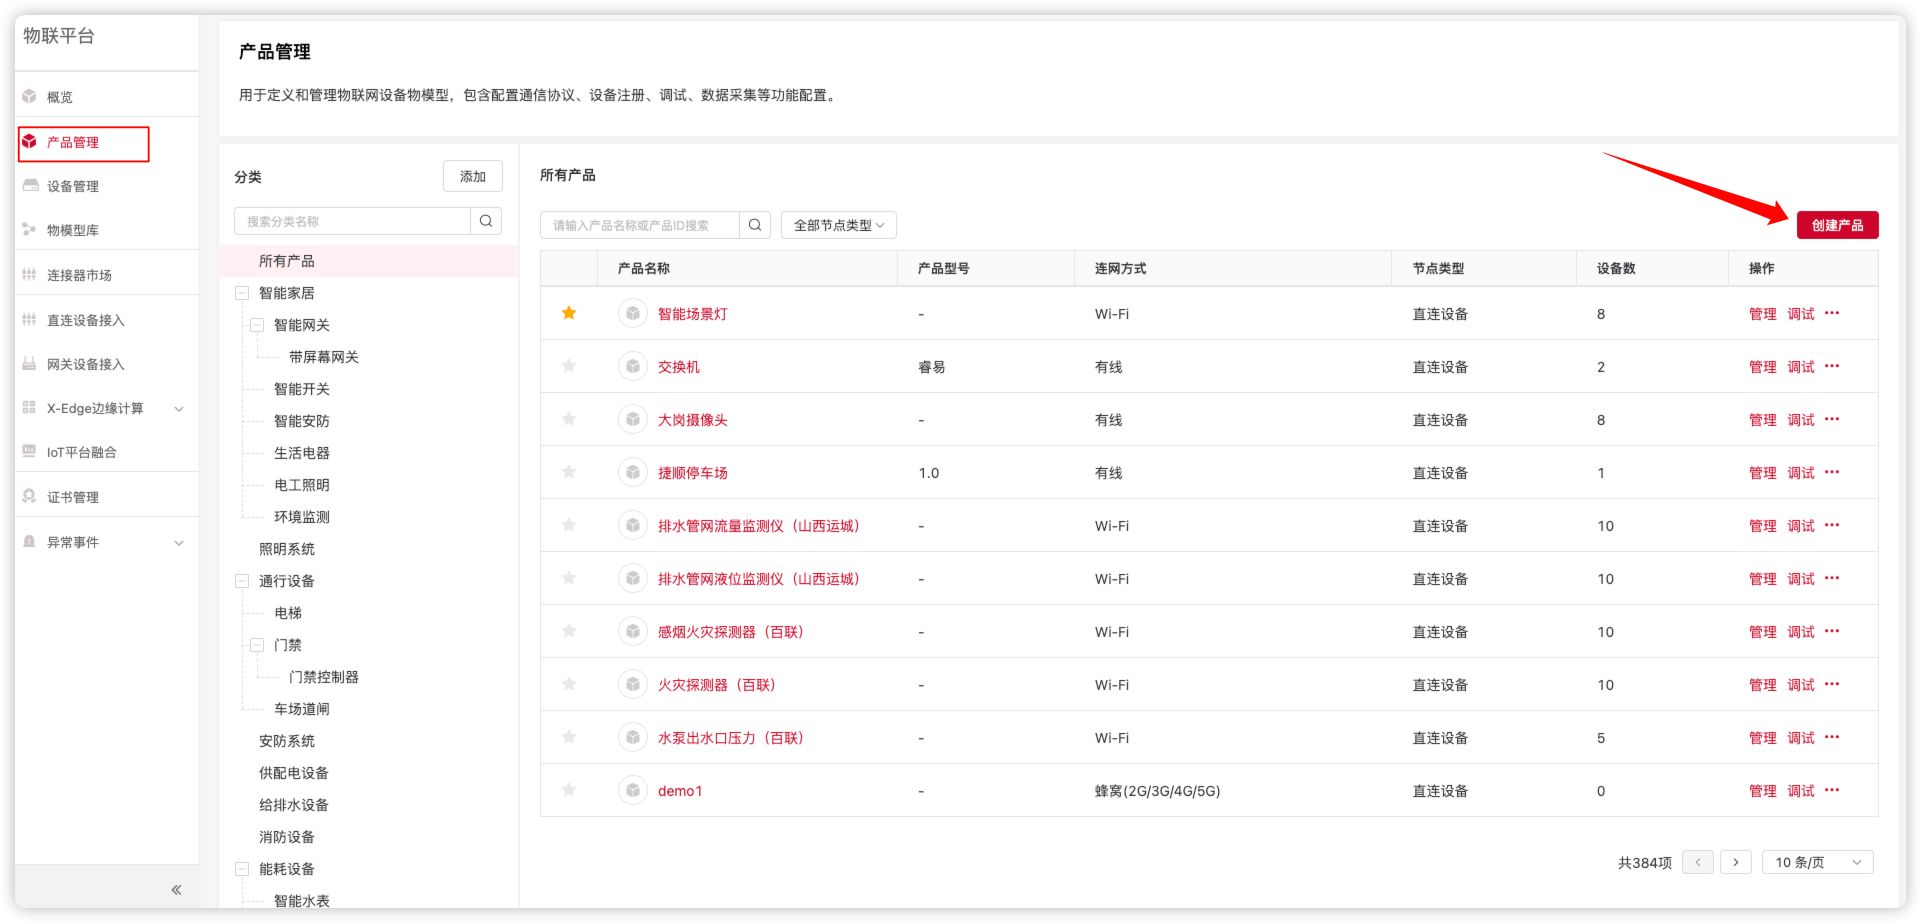Go to next page arrow
The height and width of the screenshot is (923, 1921).
tap(1736, 862)
